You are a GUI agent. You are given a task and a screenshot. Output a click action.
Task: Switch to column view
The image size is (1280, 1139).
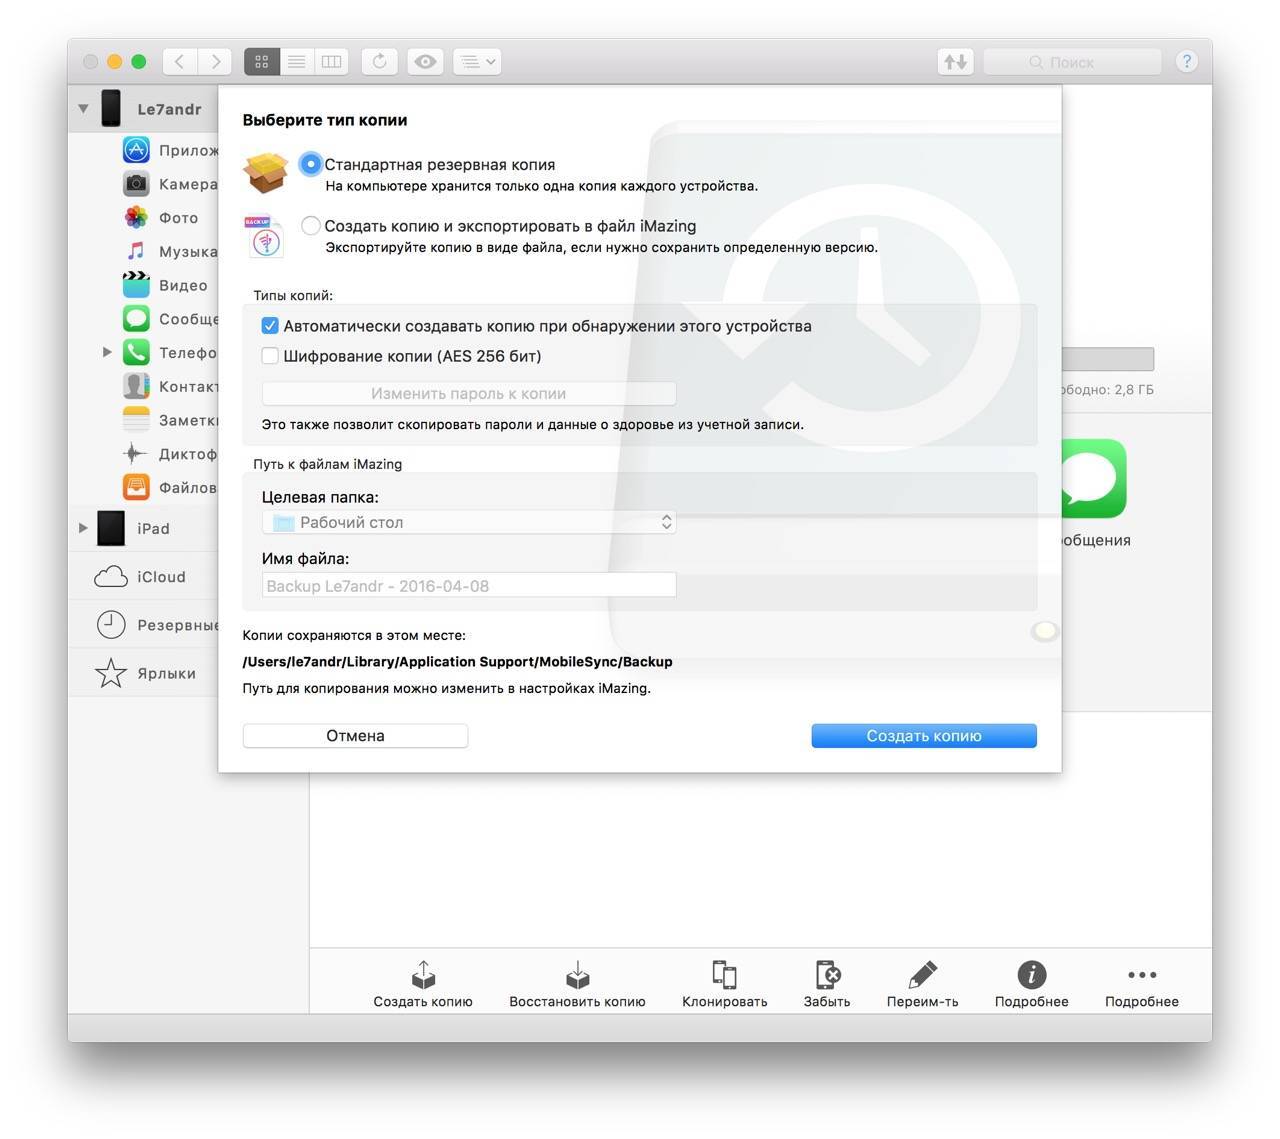[331, 61]
